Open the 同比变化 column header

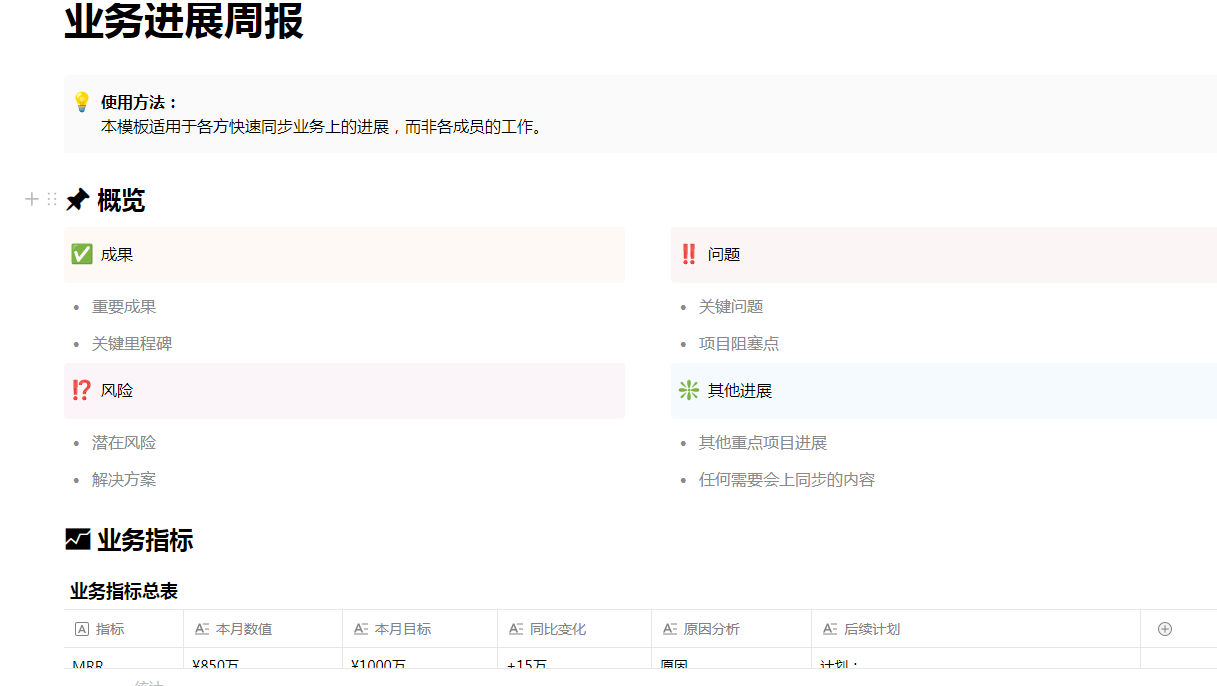click(x=575, y=629)
